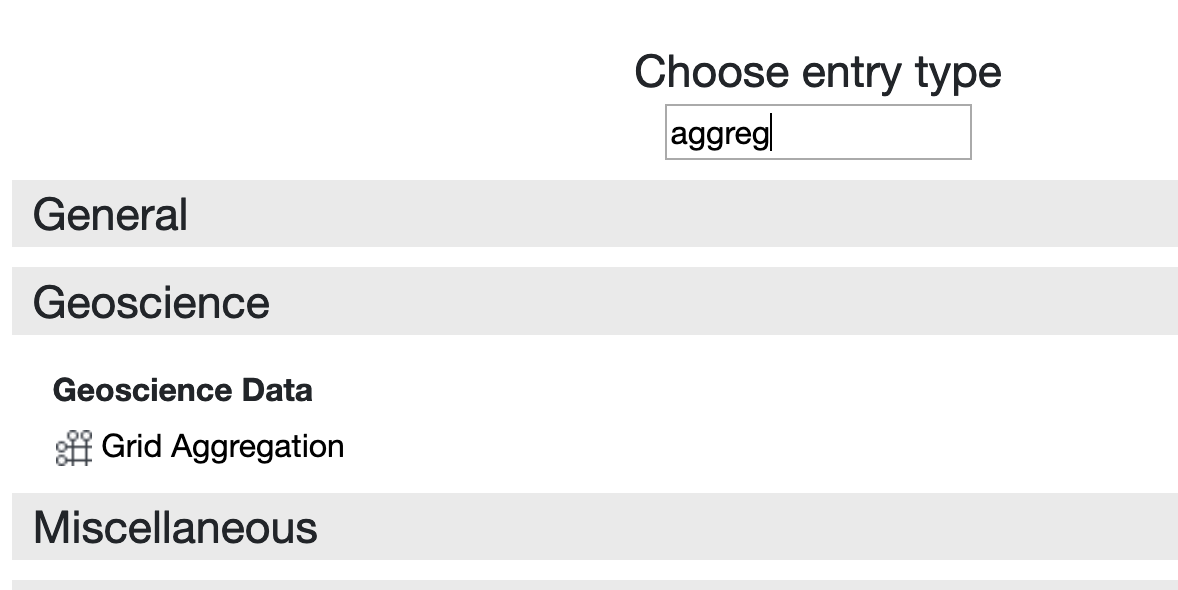Click the word General in gray bar

pyautogui.click(x=110, y=215)
